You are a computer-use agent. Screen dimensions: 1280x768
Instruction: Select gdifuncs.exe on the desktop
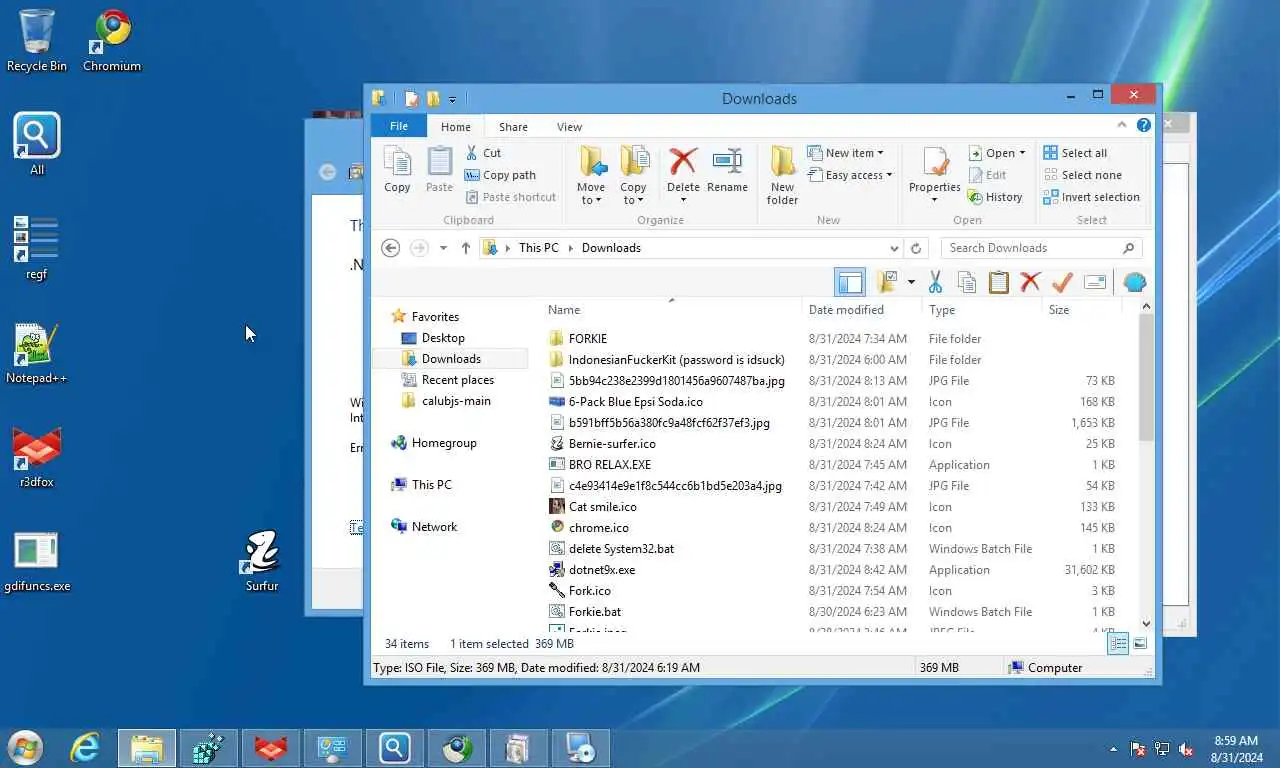36,561
